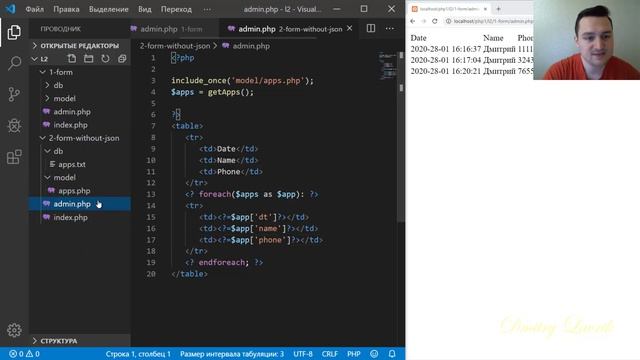Open Source Control view in activity bar
640x360 pixels.
tap(14, 94)
